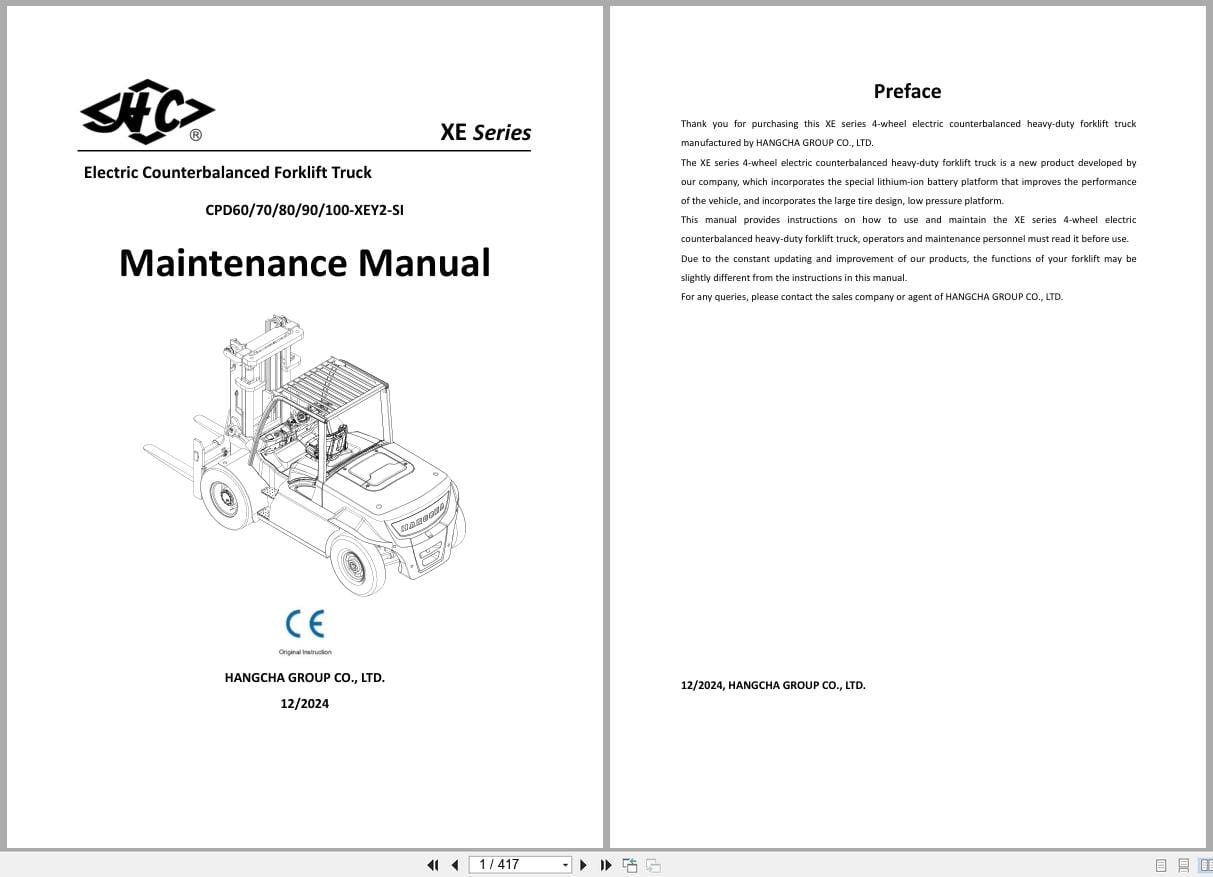Click the Hangcha HC logo
The height and width of the screenshot is (877, 1213).
146,111
